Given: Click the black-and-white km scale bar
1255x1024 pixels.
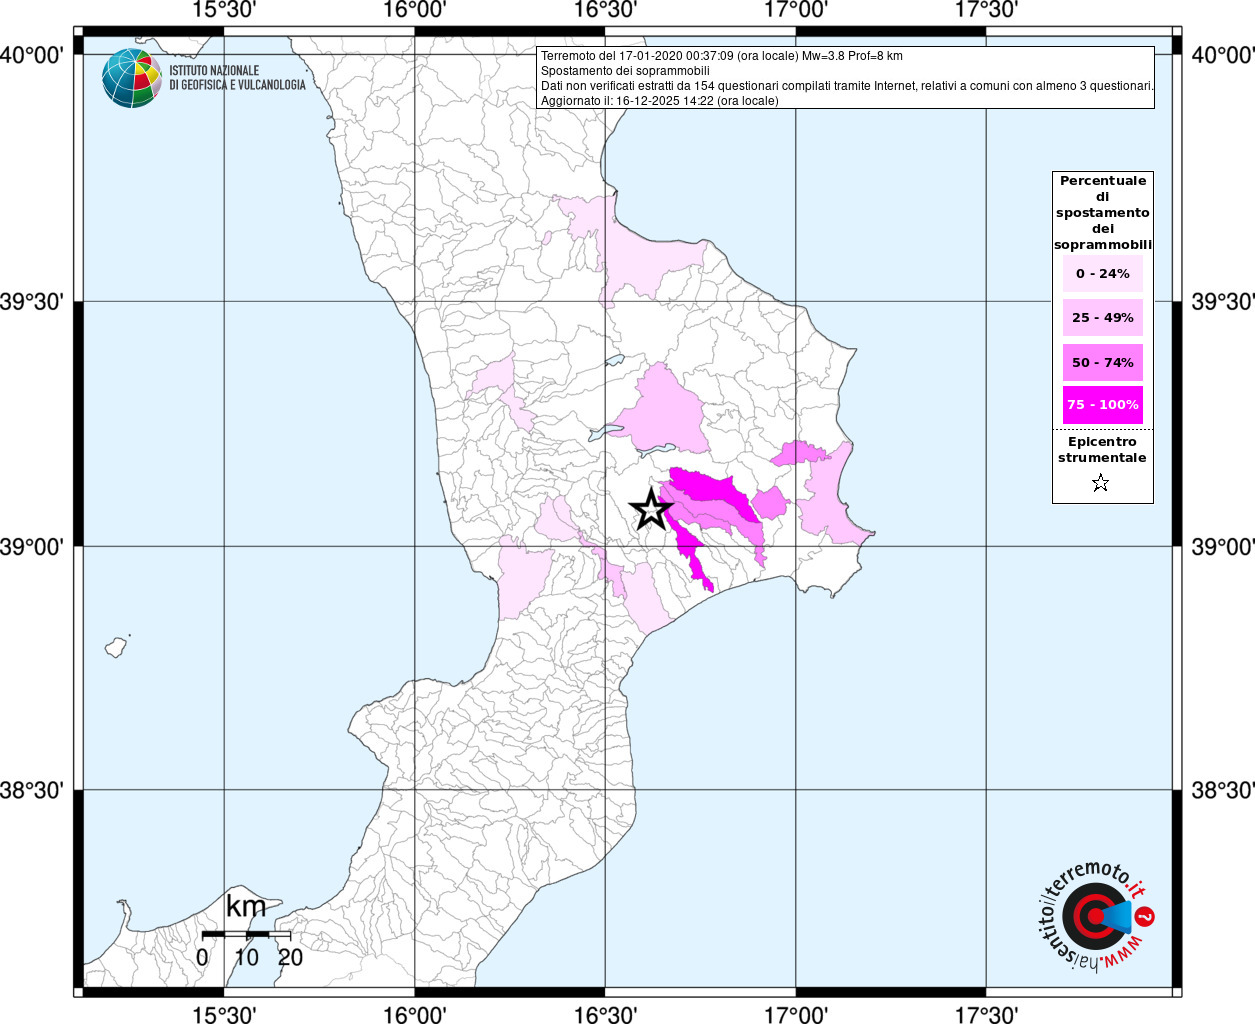Looking at the screenshot, I should 246,934.
